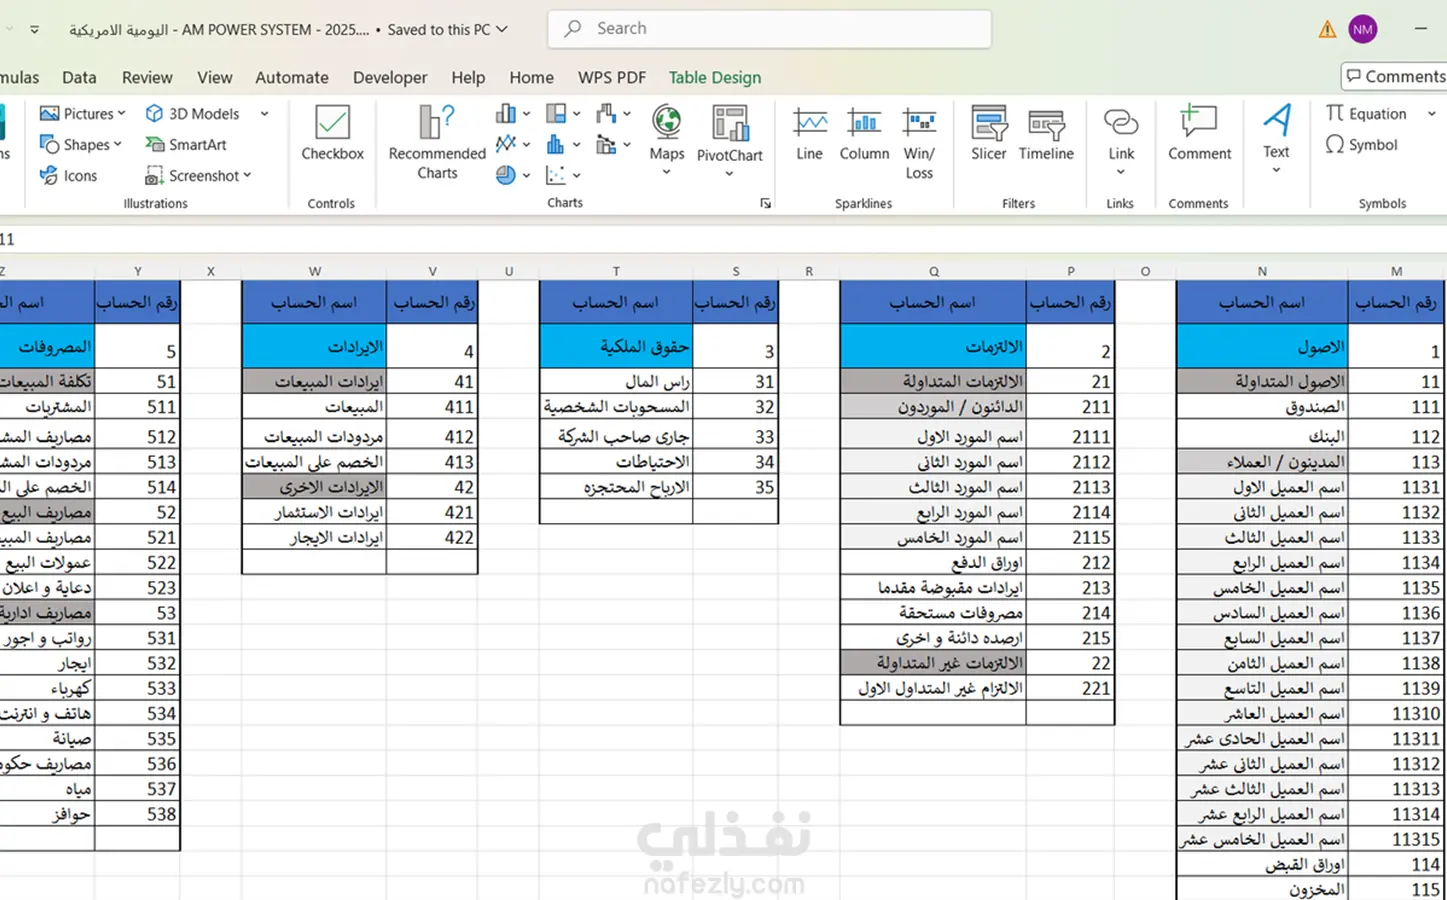The height and width of the screenshot is (900, 1447).
Task: Insert a column or bar chart
Action: pyautogui.click(x=506, y=114)
